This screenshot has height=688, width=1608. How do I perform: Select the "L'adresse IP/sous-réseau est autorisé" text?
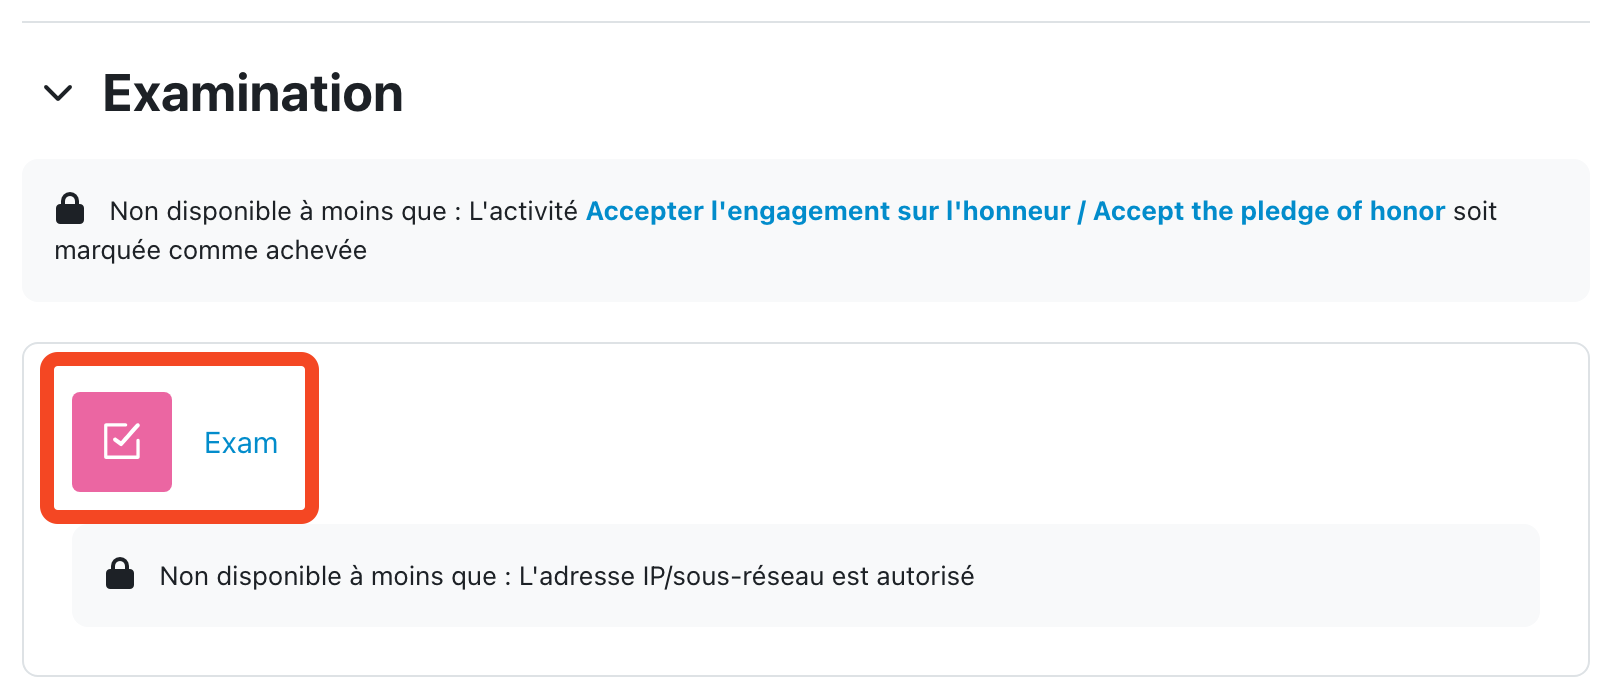tap(746, 576)
